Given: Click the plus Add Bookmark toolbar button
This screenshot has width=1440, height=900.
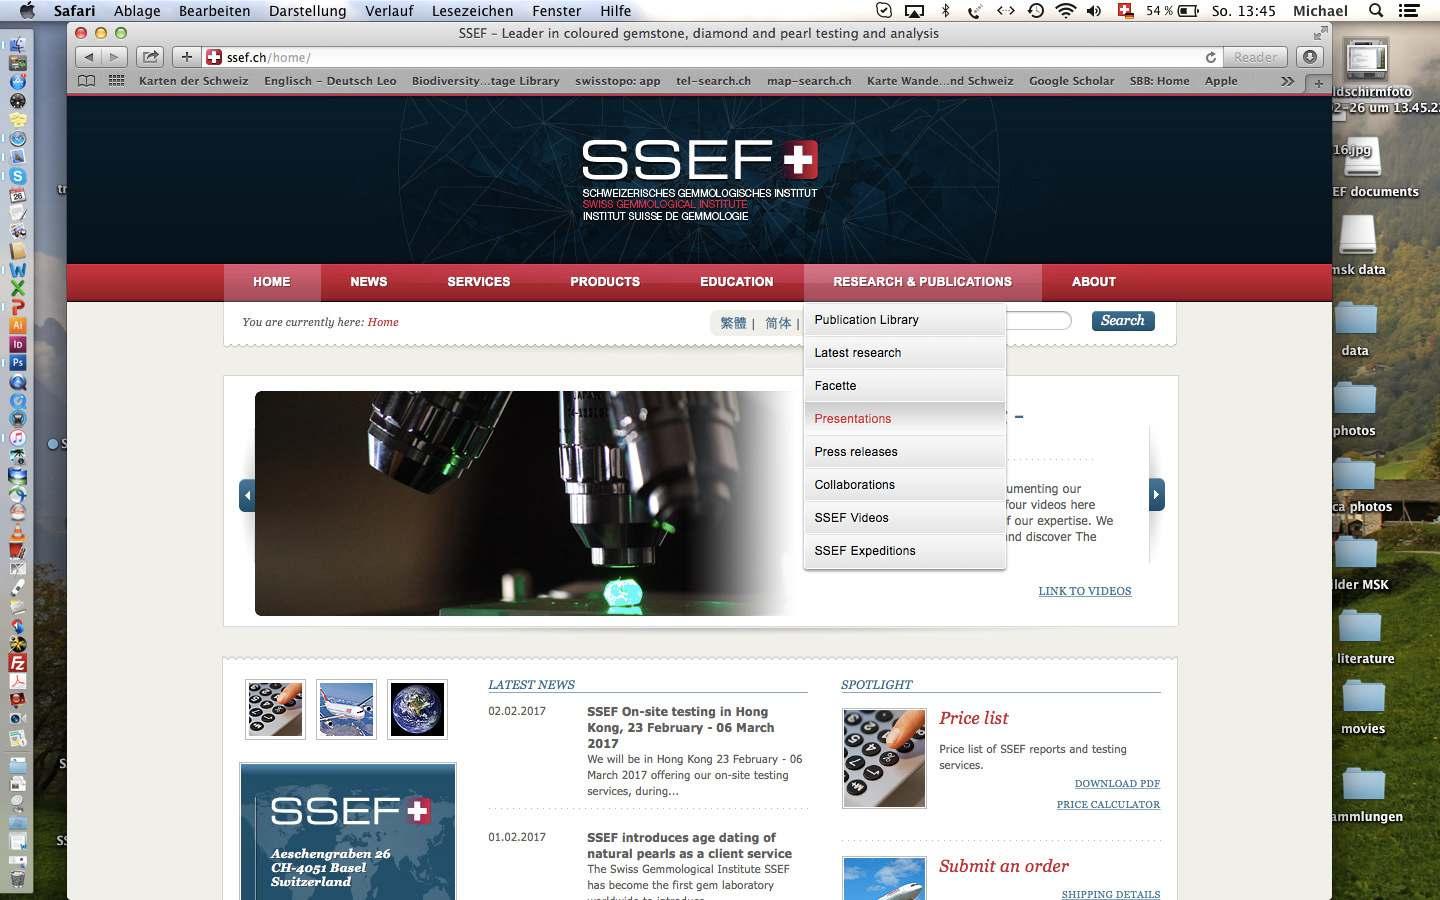Looking at the screenshot, I should [x=186, y=57].
